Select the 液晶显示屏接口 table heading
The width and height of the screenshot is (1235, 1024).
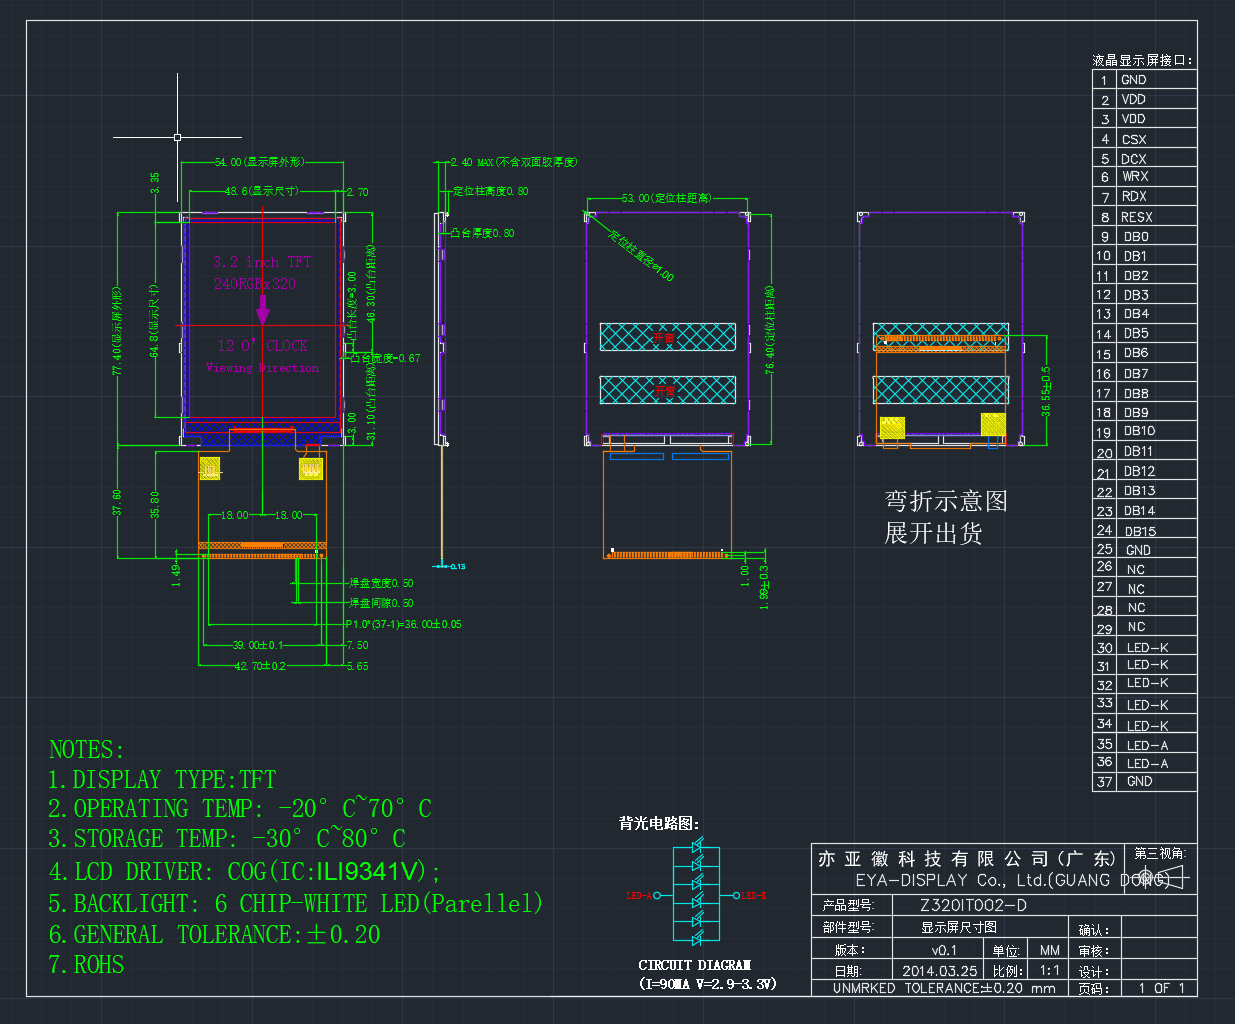tap(1142, 60)
